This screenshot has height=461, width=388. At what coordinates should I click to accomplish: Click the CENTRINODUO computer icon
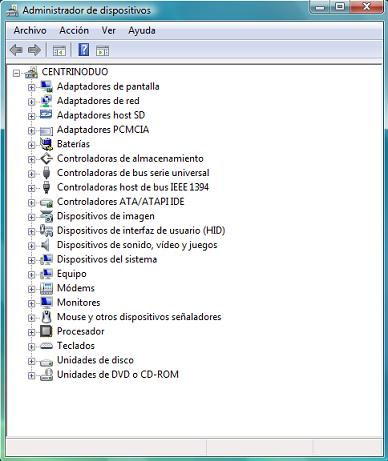click(31, 72)
